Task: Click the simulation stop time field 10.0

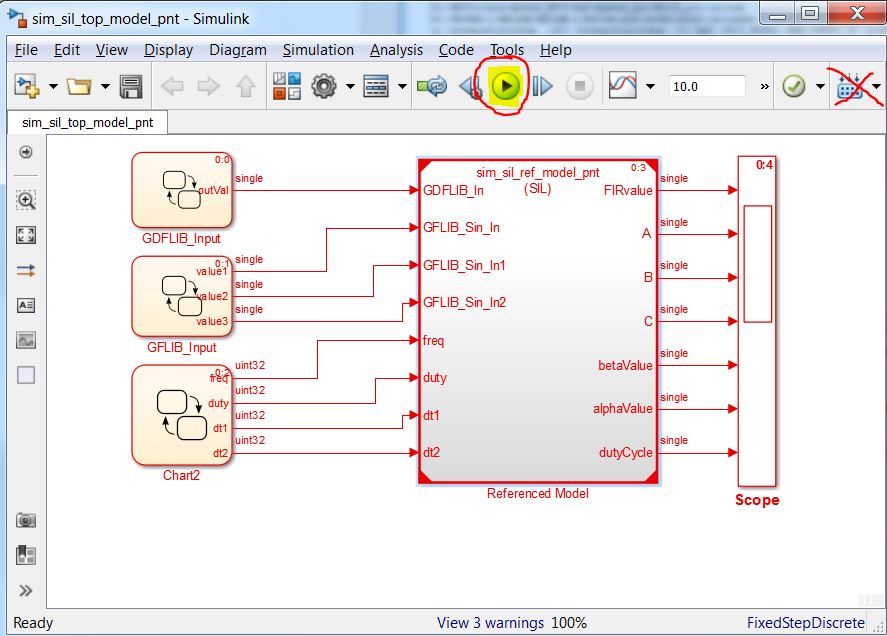Action: click(707, 87)
